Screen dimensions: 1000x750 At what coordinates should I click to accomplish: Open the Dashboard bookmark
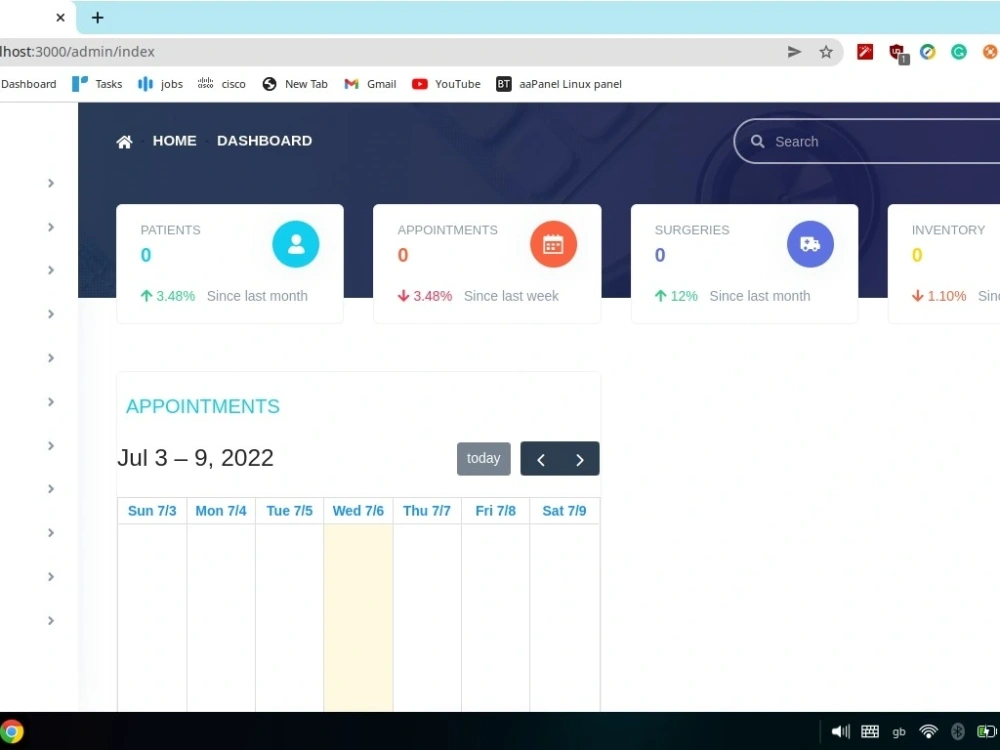(29, 84)
